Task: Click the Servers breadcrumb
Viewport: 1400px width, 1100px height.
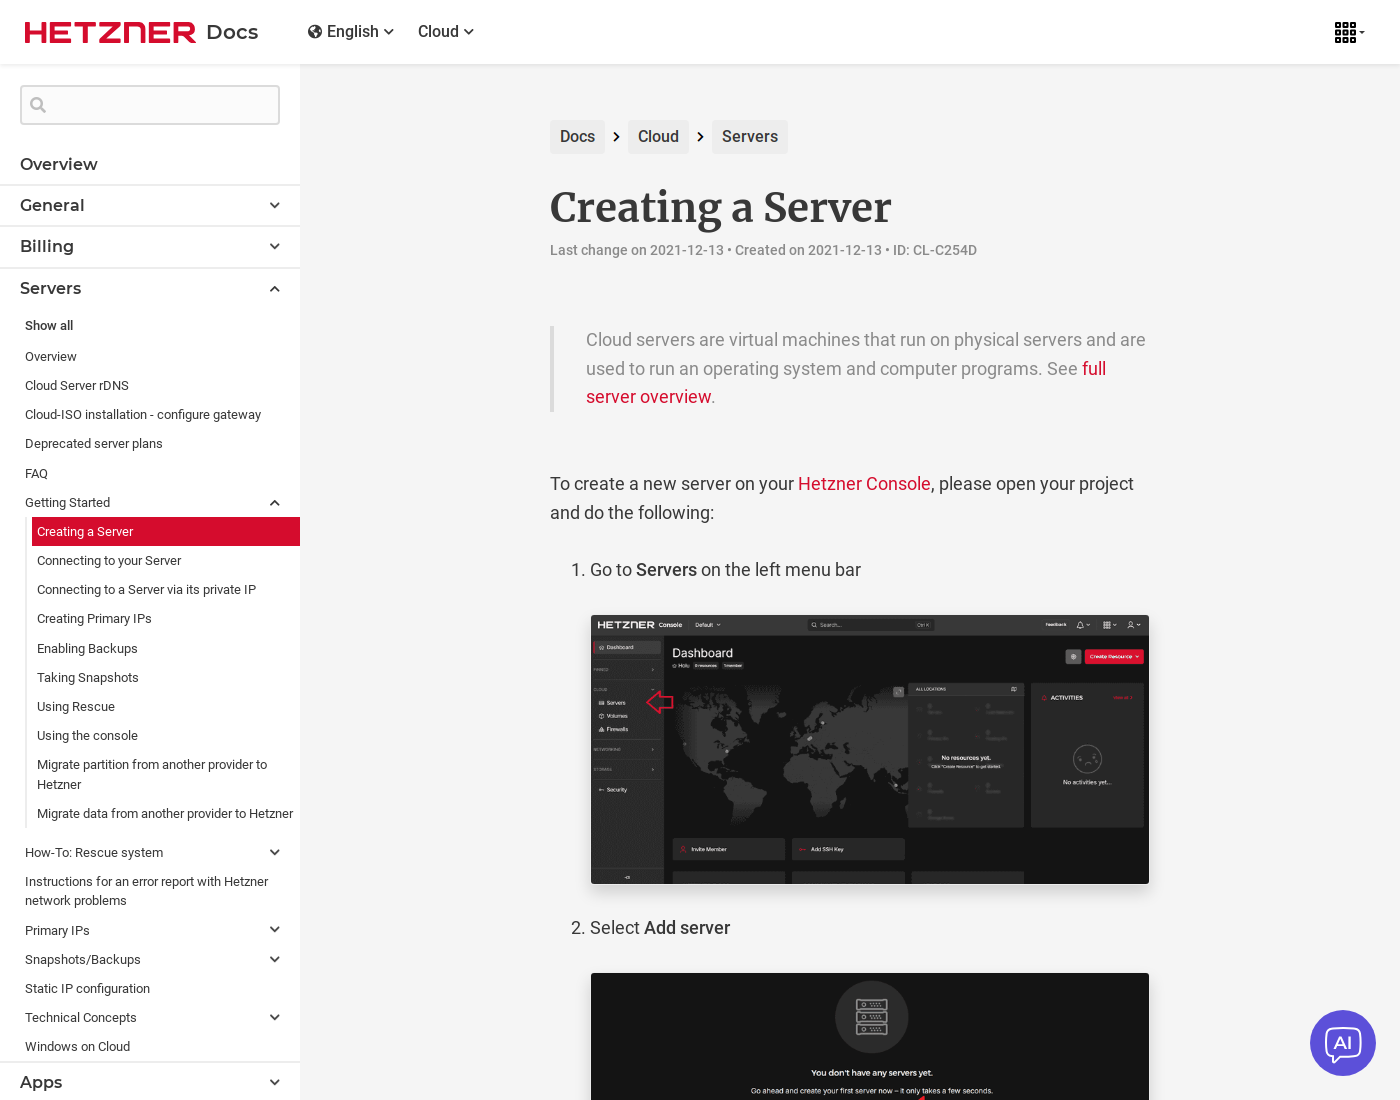Action: pos(750,137)
